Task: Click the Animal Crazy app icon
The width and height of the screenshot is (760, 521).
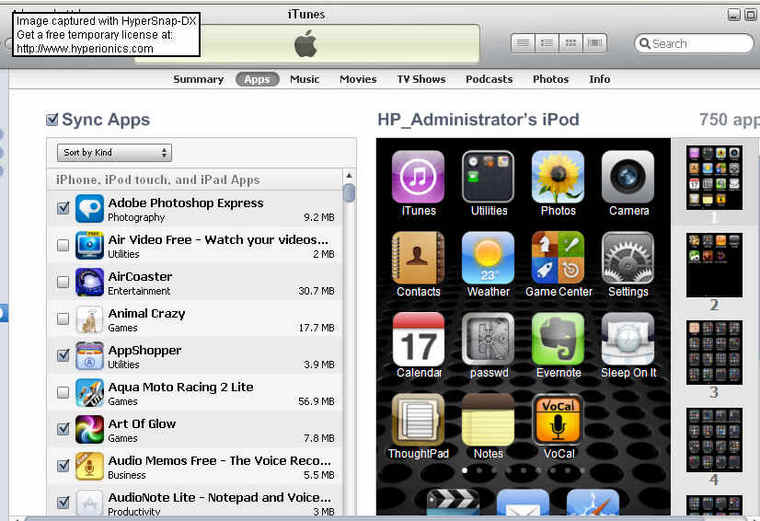Action: [90, 319]
